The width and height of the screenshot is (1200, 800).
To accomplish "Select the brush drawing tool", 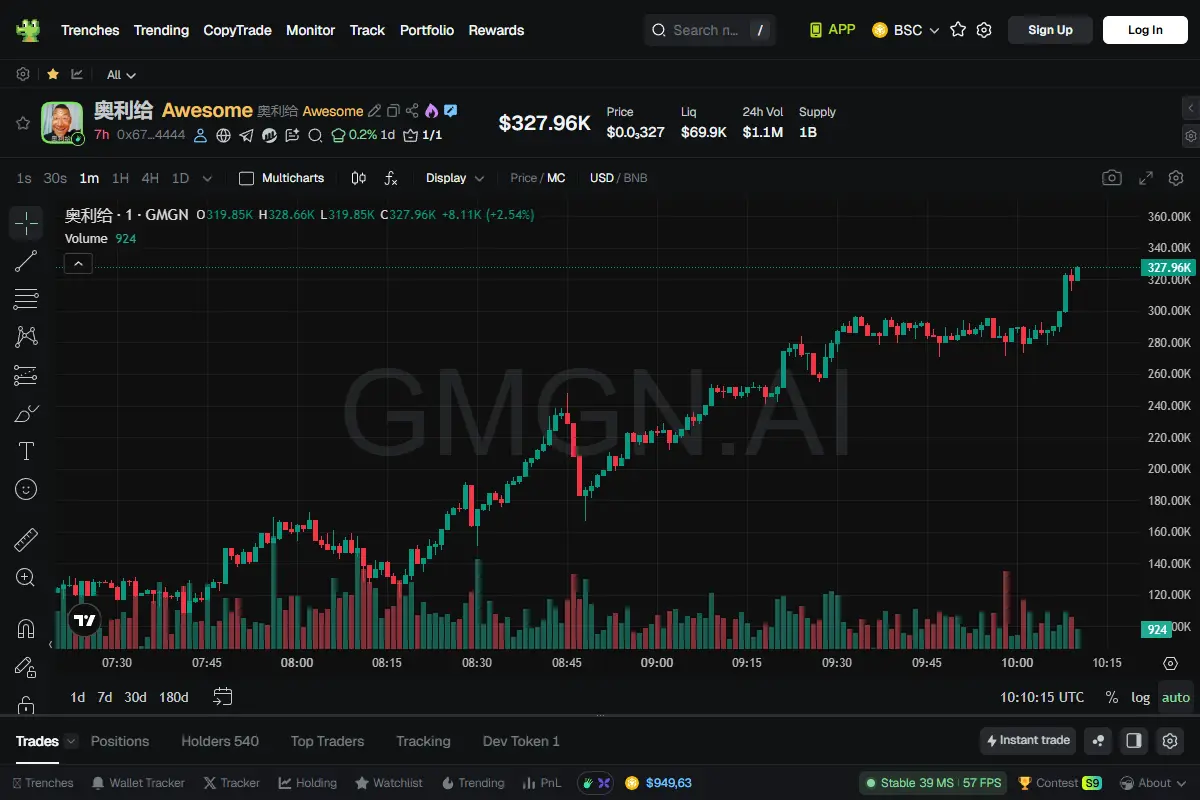I will 26,413.
